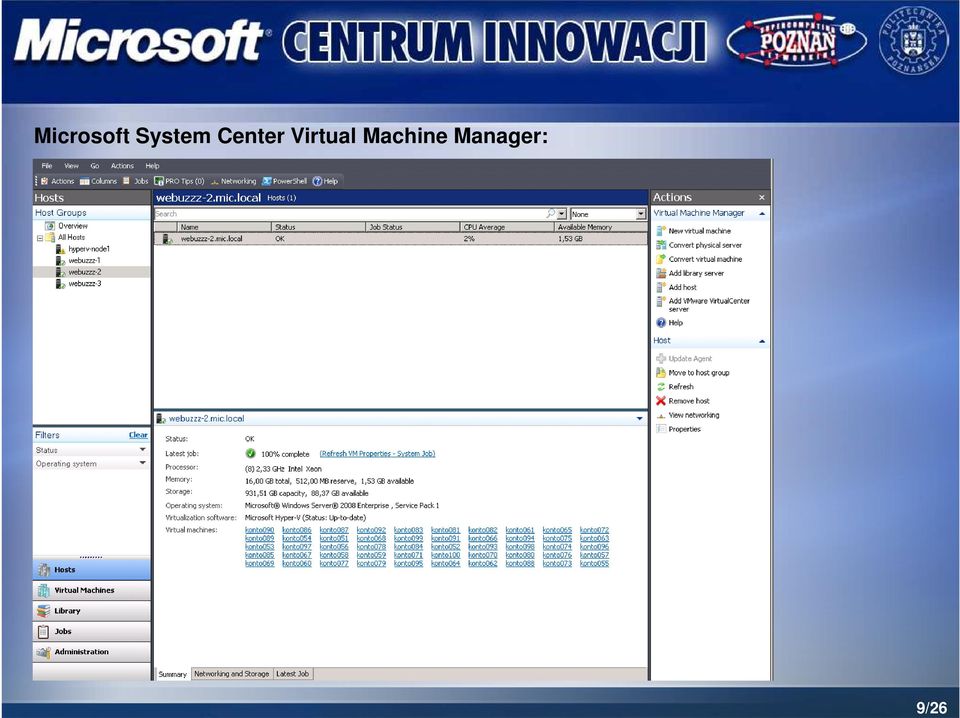Select the webuzzz-2 host in tree
960x718 pixels.
click(78, 272)
